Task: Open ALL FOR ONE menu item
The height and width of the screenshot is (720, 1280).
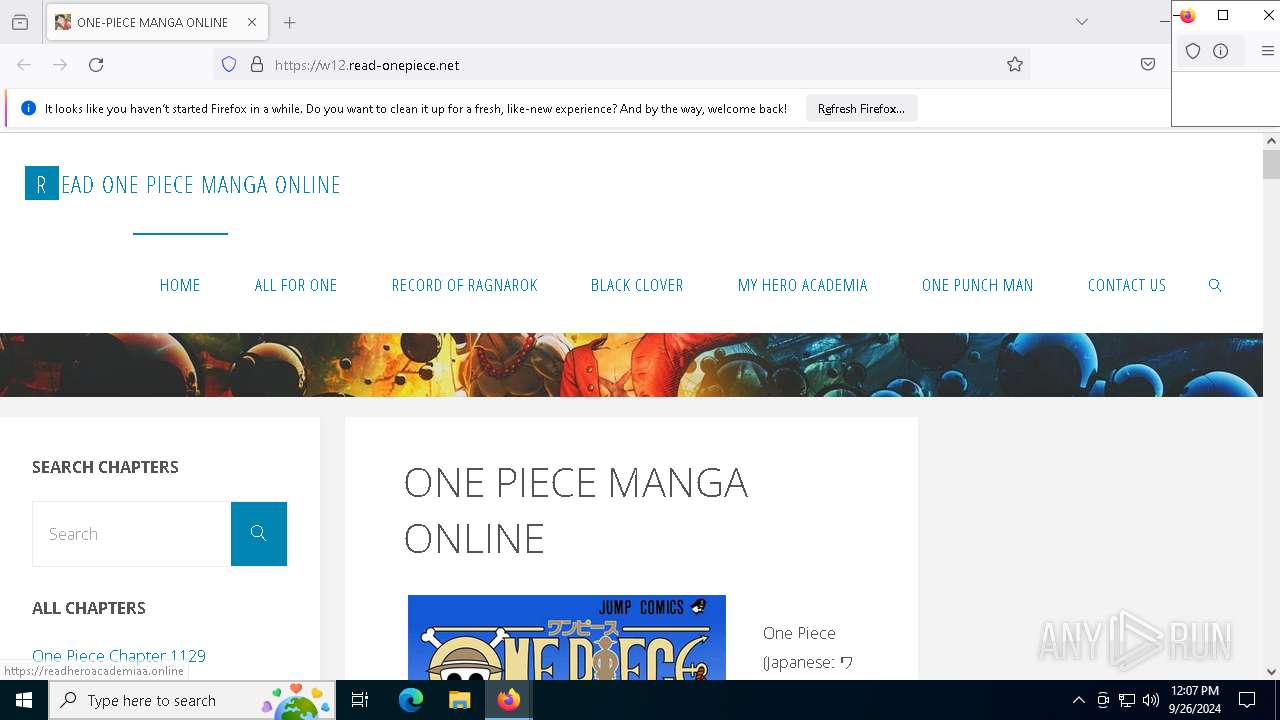Action: tap(296, 285)
